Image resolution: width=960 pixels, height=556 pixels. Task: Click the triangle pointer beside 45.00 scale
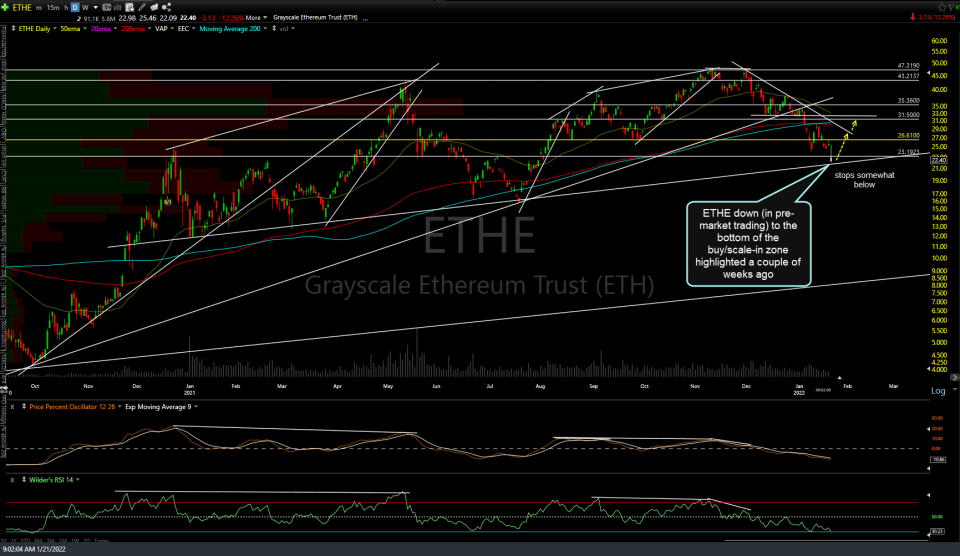(x=928, y=73)
